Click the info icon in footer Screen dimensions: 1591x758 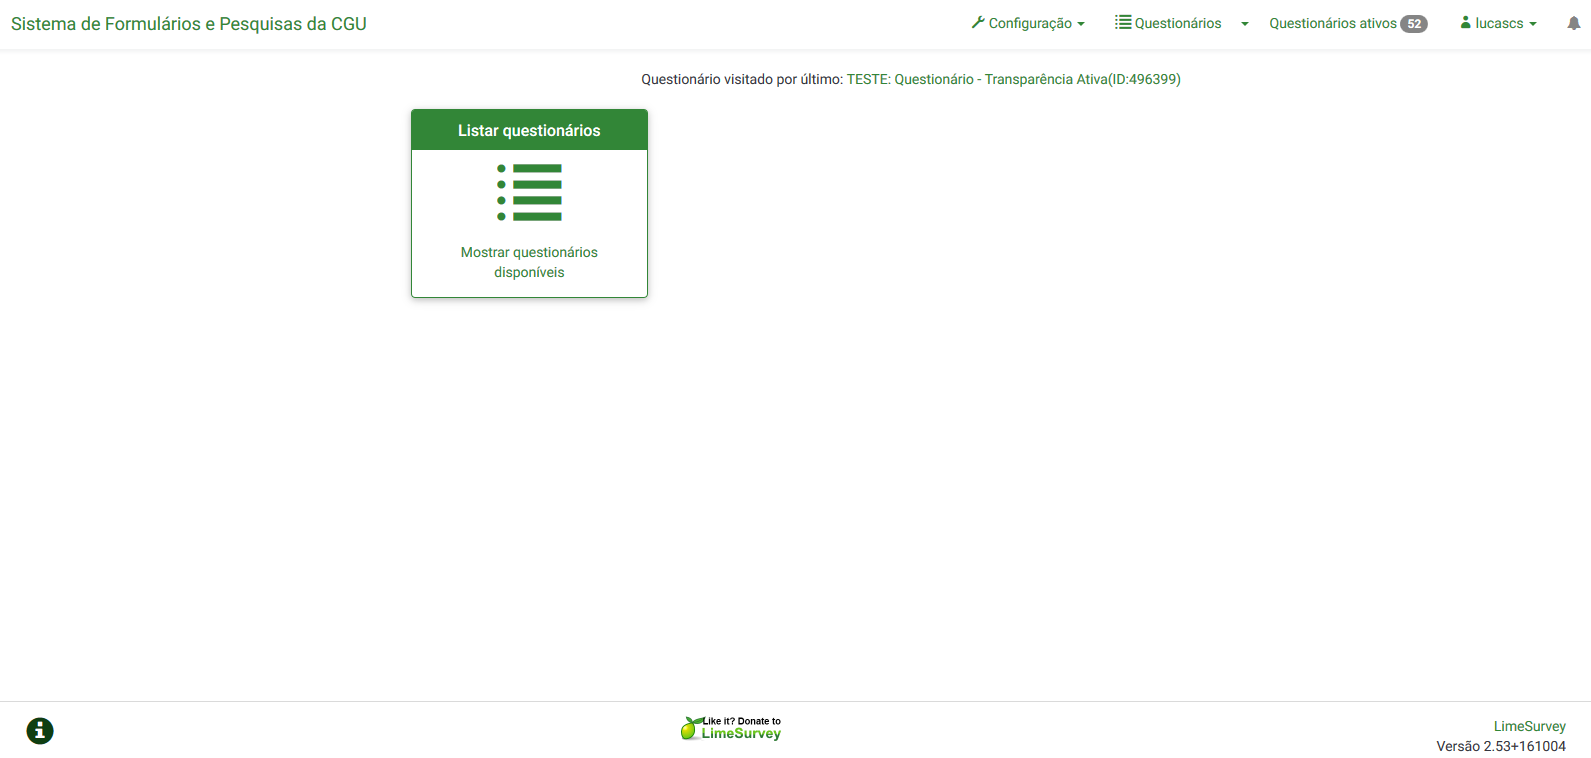click(x=40, y=731)
